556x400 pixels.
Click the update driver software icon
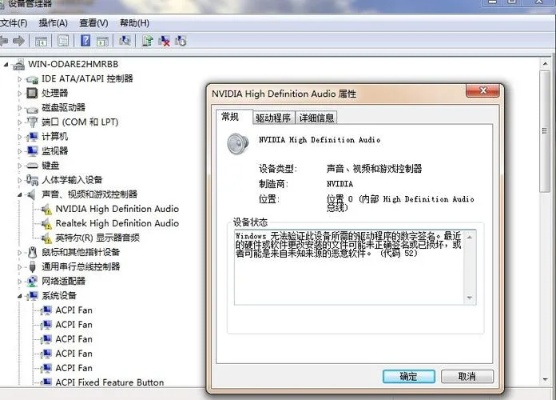(x=147, y=41)
